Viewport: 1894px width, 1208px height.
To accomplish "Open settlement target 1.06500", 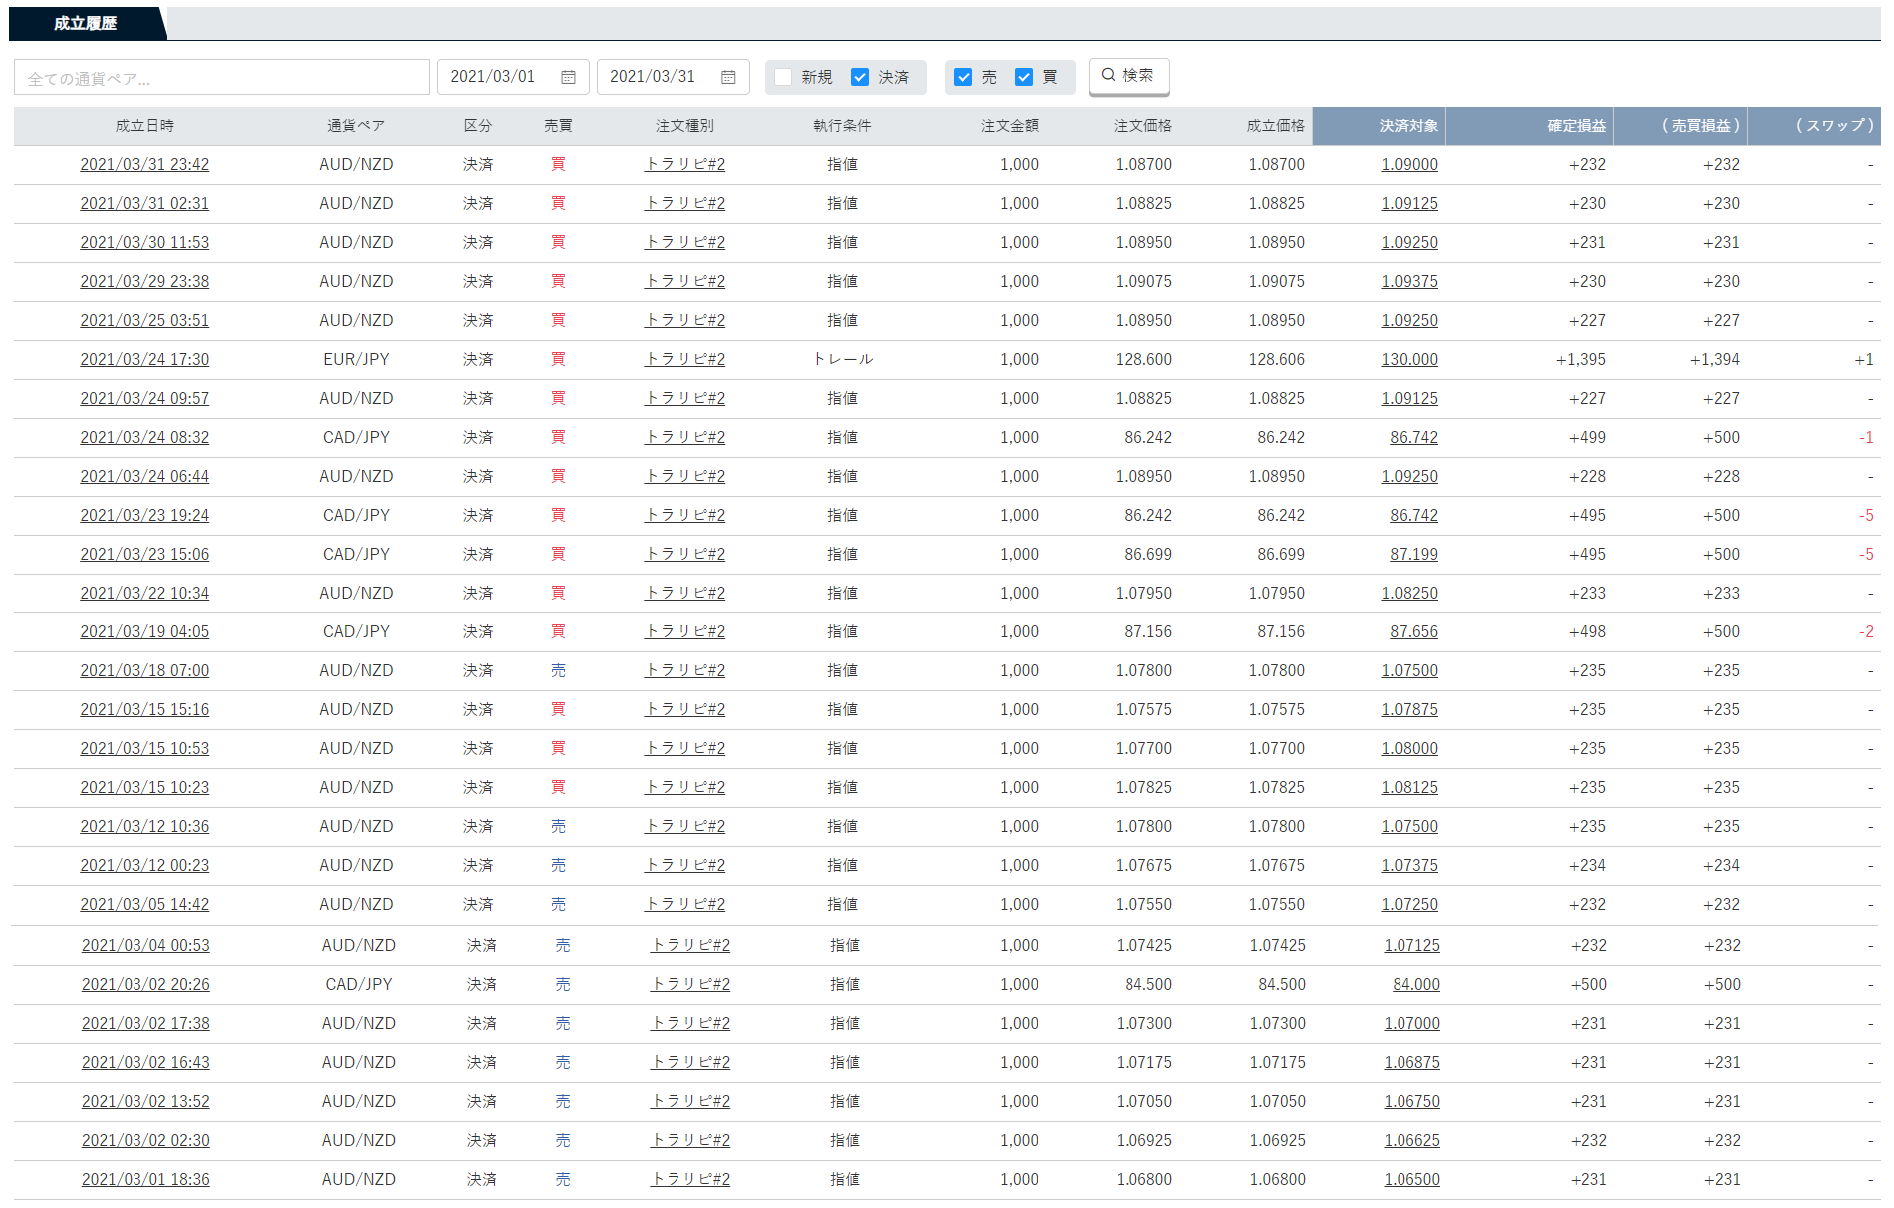I will [x=1412, y=1179].
